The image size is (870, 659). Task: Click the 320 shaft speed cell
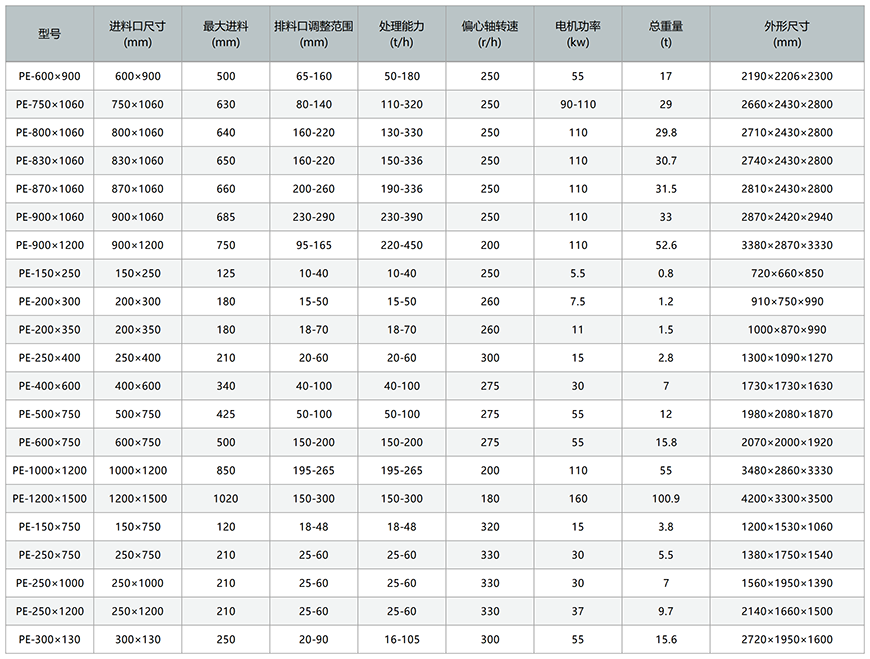coord(489,527)
